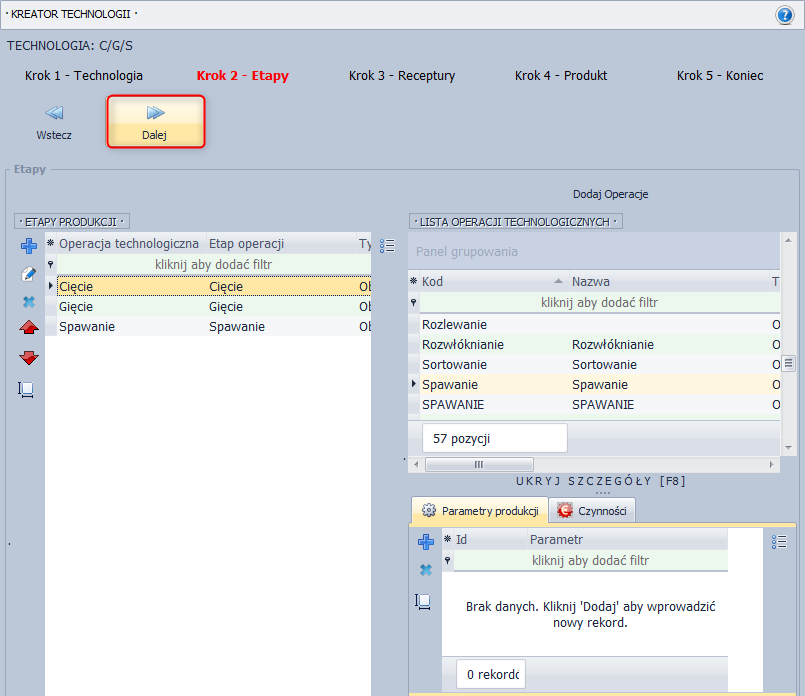Collapse details via UKRYJ SZCZEGÓŁY [F8]
This screenshot has height=696, width=805.
(x=600, y=481)
